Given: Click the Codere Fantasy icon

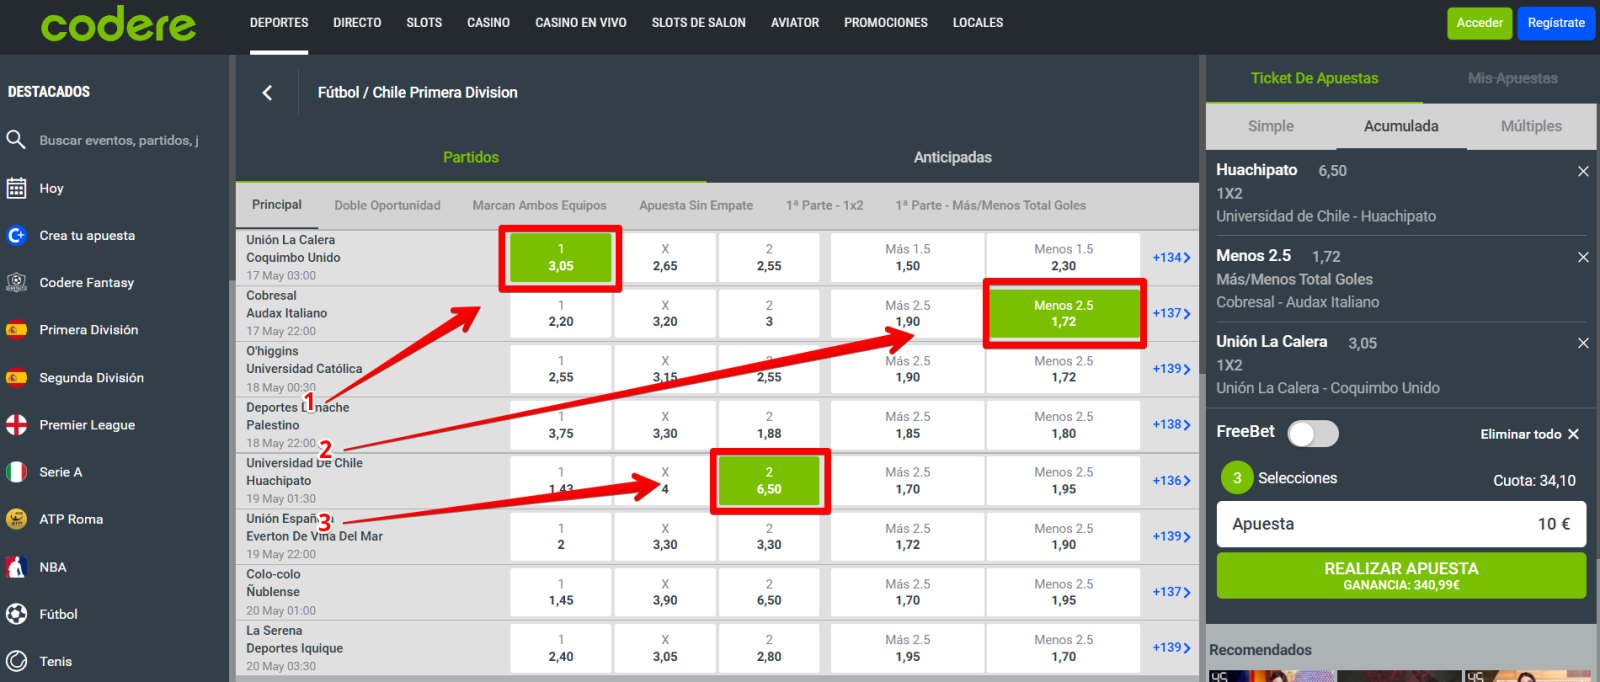Looking at the screenshot, I should pyautogui.click(x=16, y=282).
